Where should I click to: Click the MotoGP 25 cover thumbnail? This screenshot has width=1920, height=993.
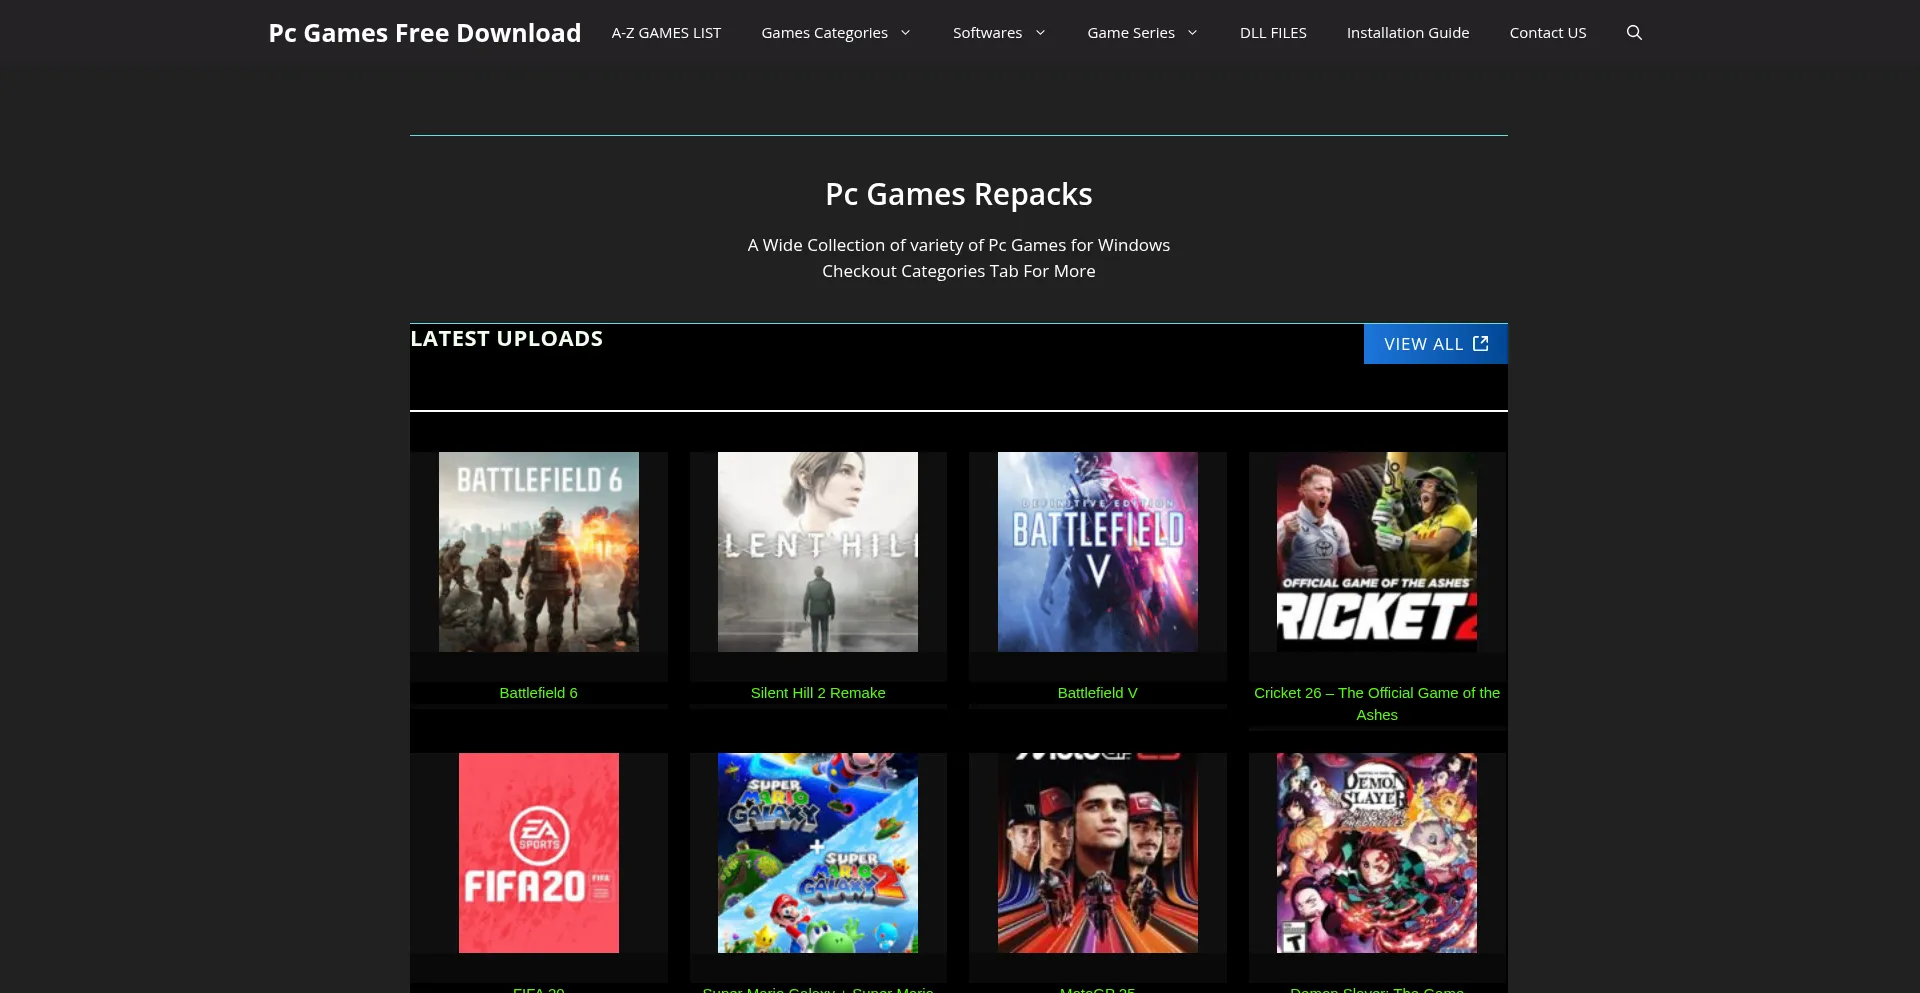click(1097, 853)
